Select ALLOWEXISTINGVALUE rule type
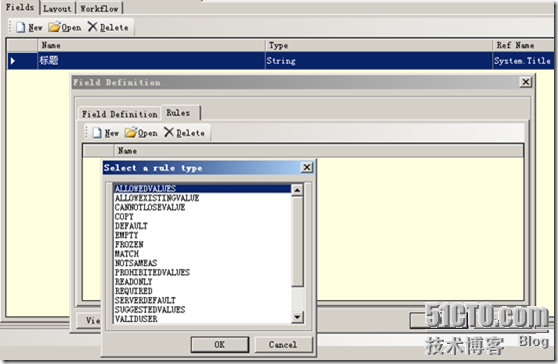 (202, 198)
